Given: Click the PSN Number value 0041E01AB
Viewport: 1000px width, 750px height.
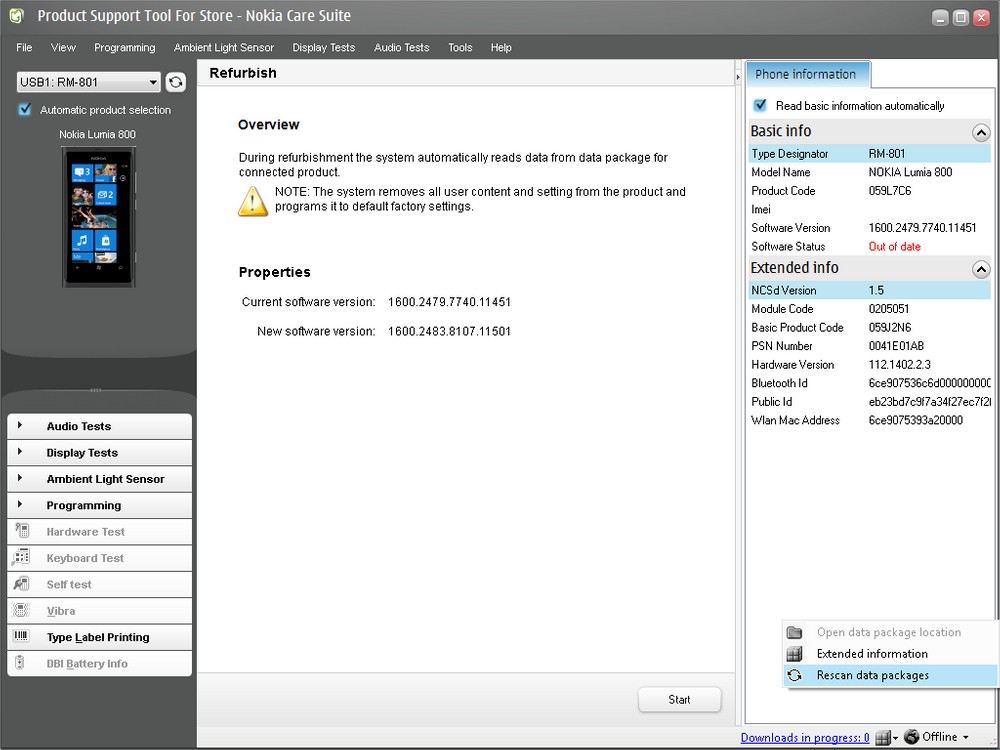Looking at the screenshot, I should (896, 346).
